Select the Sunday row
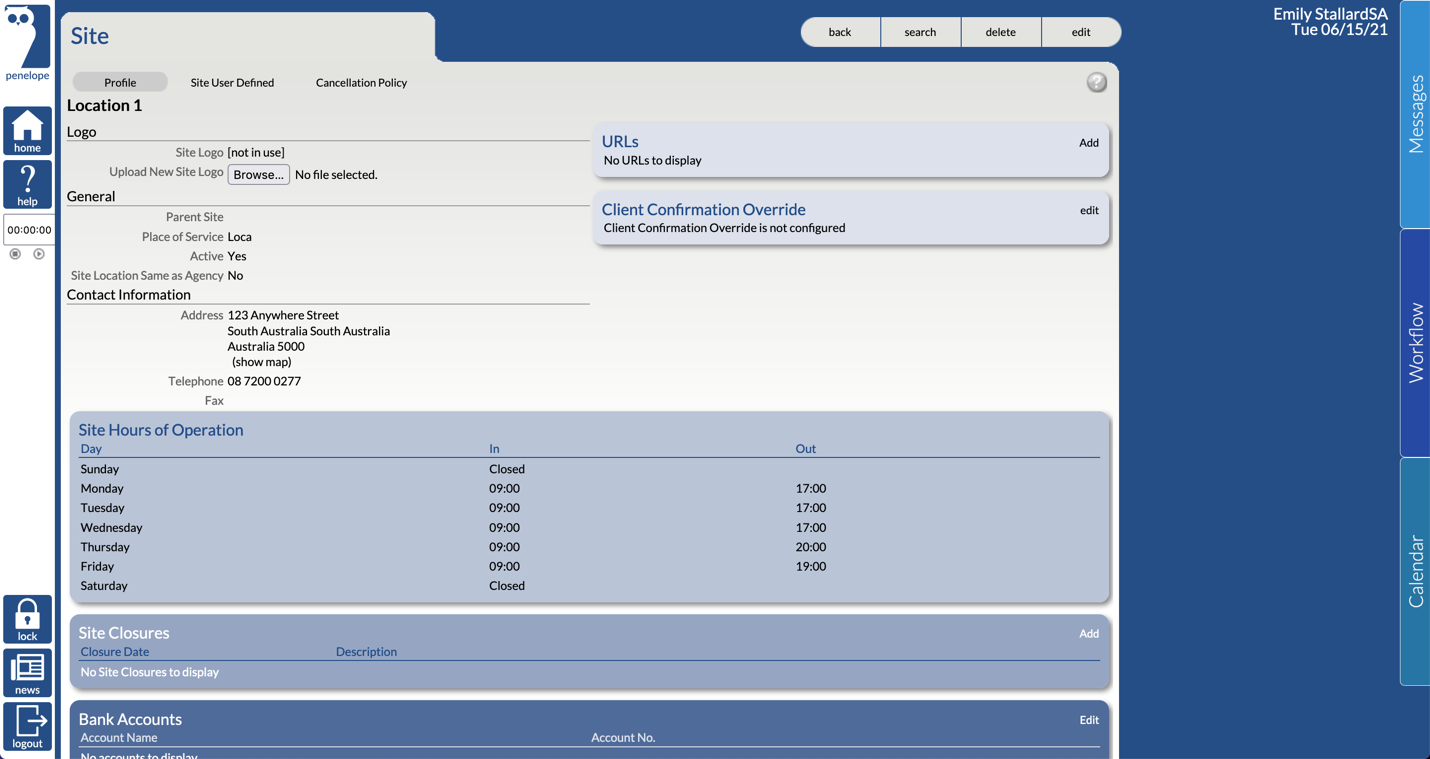The image size is (1430, 759). (589, 469)
